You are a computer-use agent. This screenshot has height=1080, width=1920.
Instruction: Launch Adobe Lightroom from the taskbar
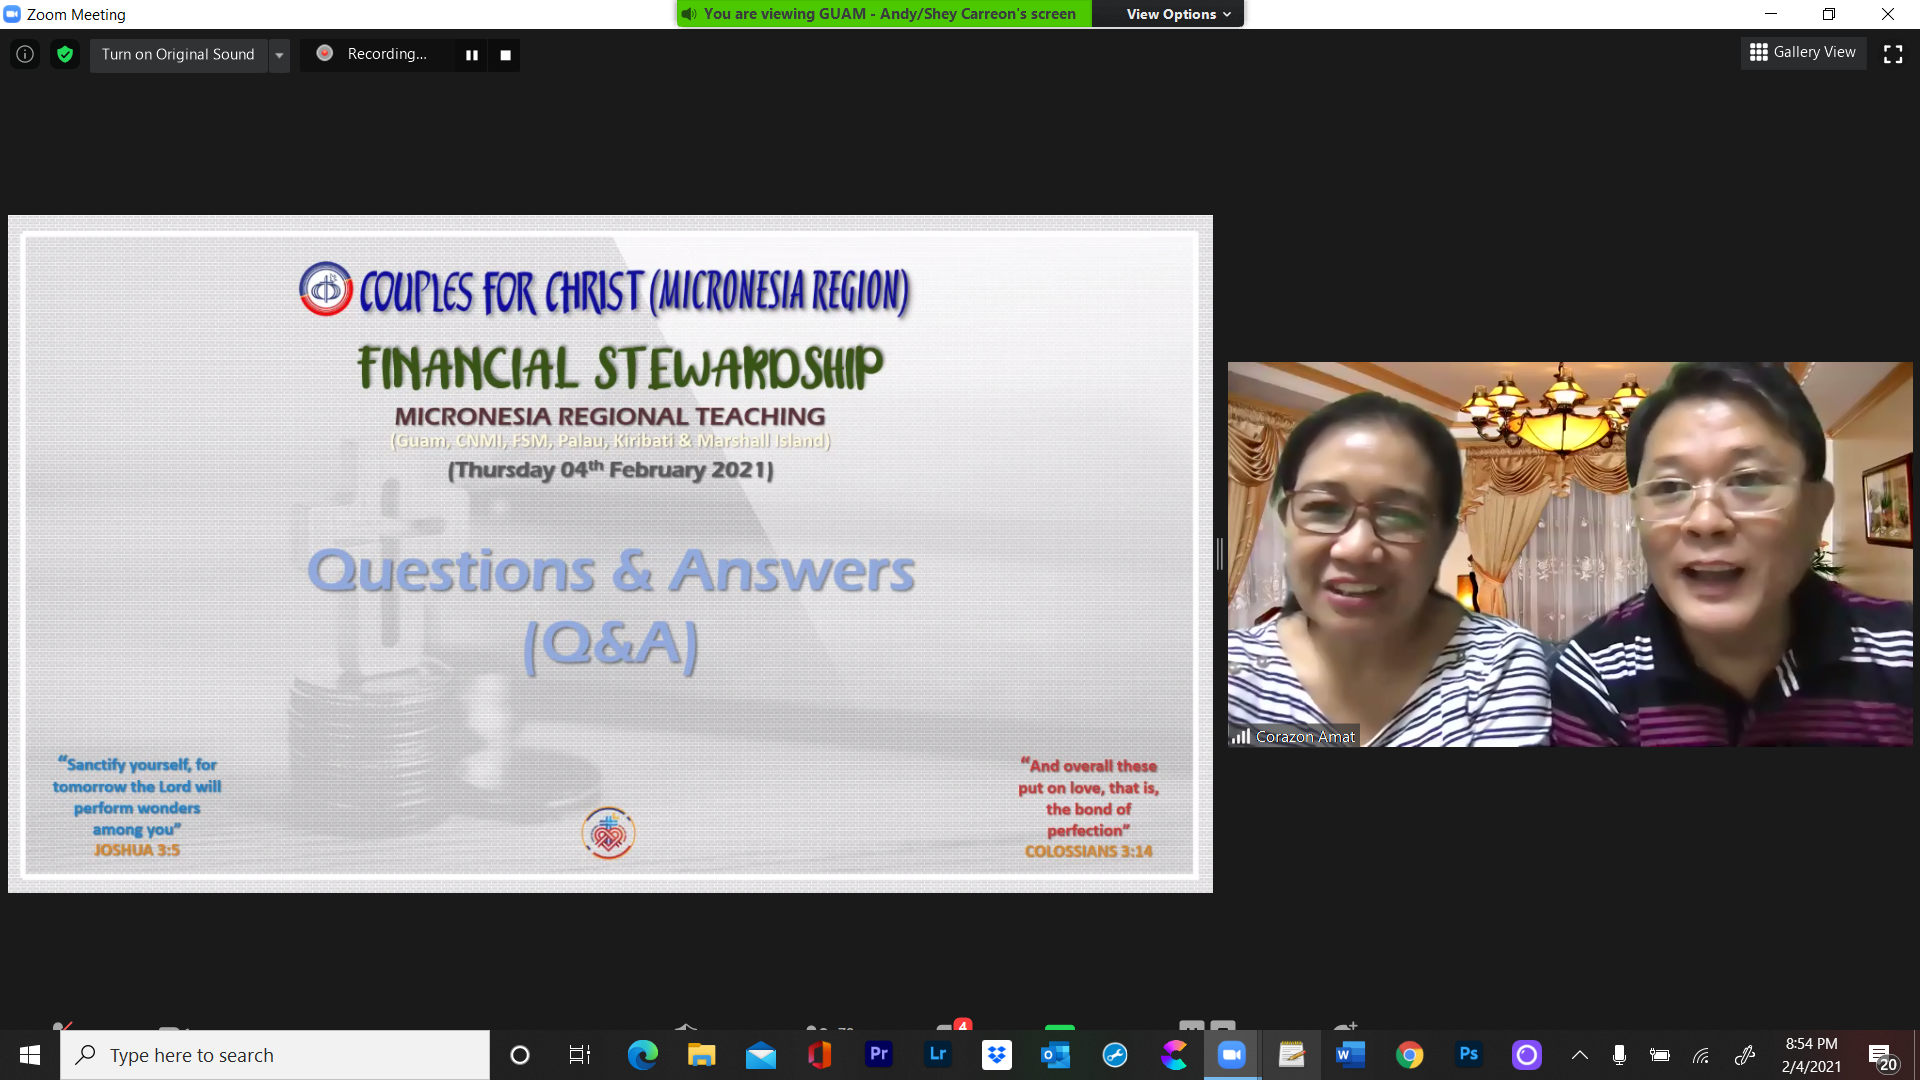938,1054
